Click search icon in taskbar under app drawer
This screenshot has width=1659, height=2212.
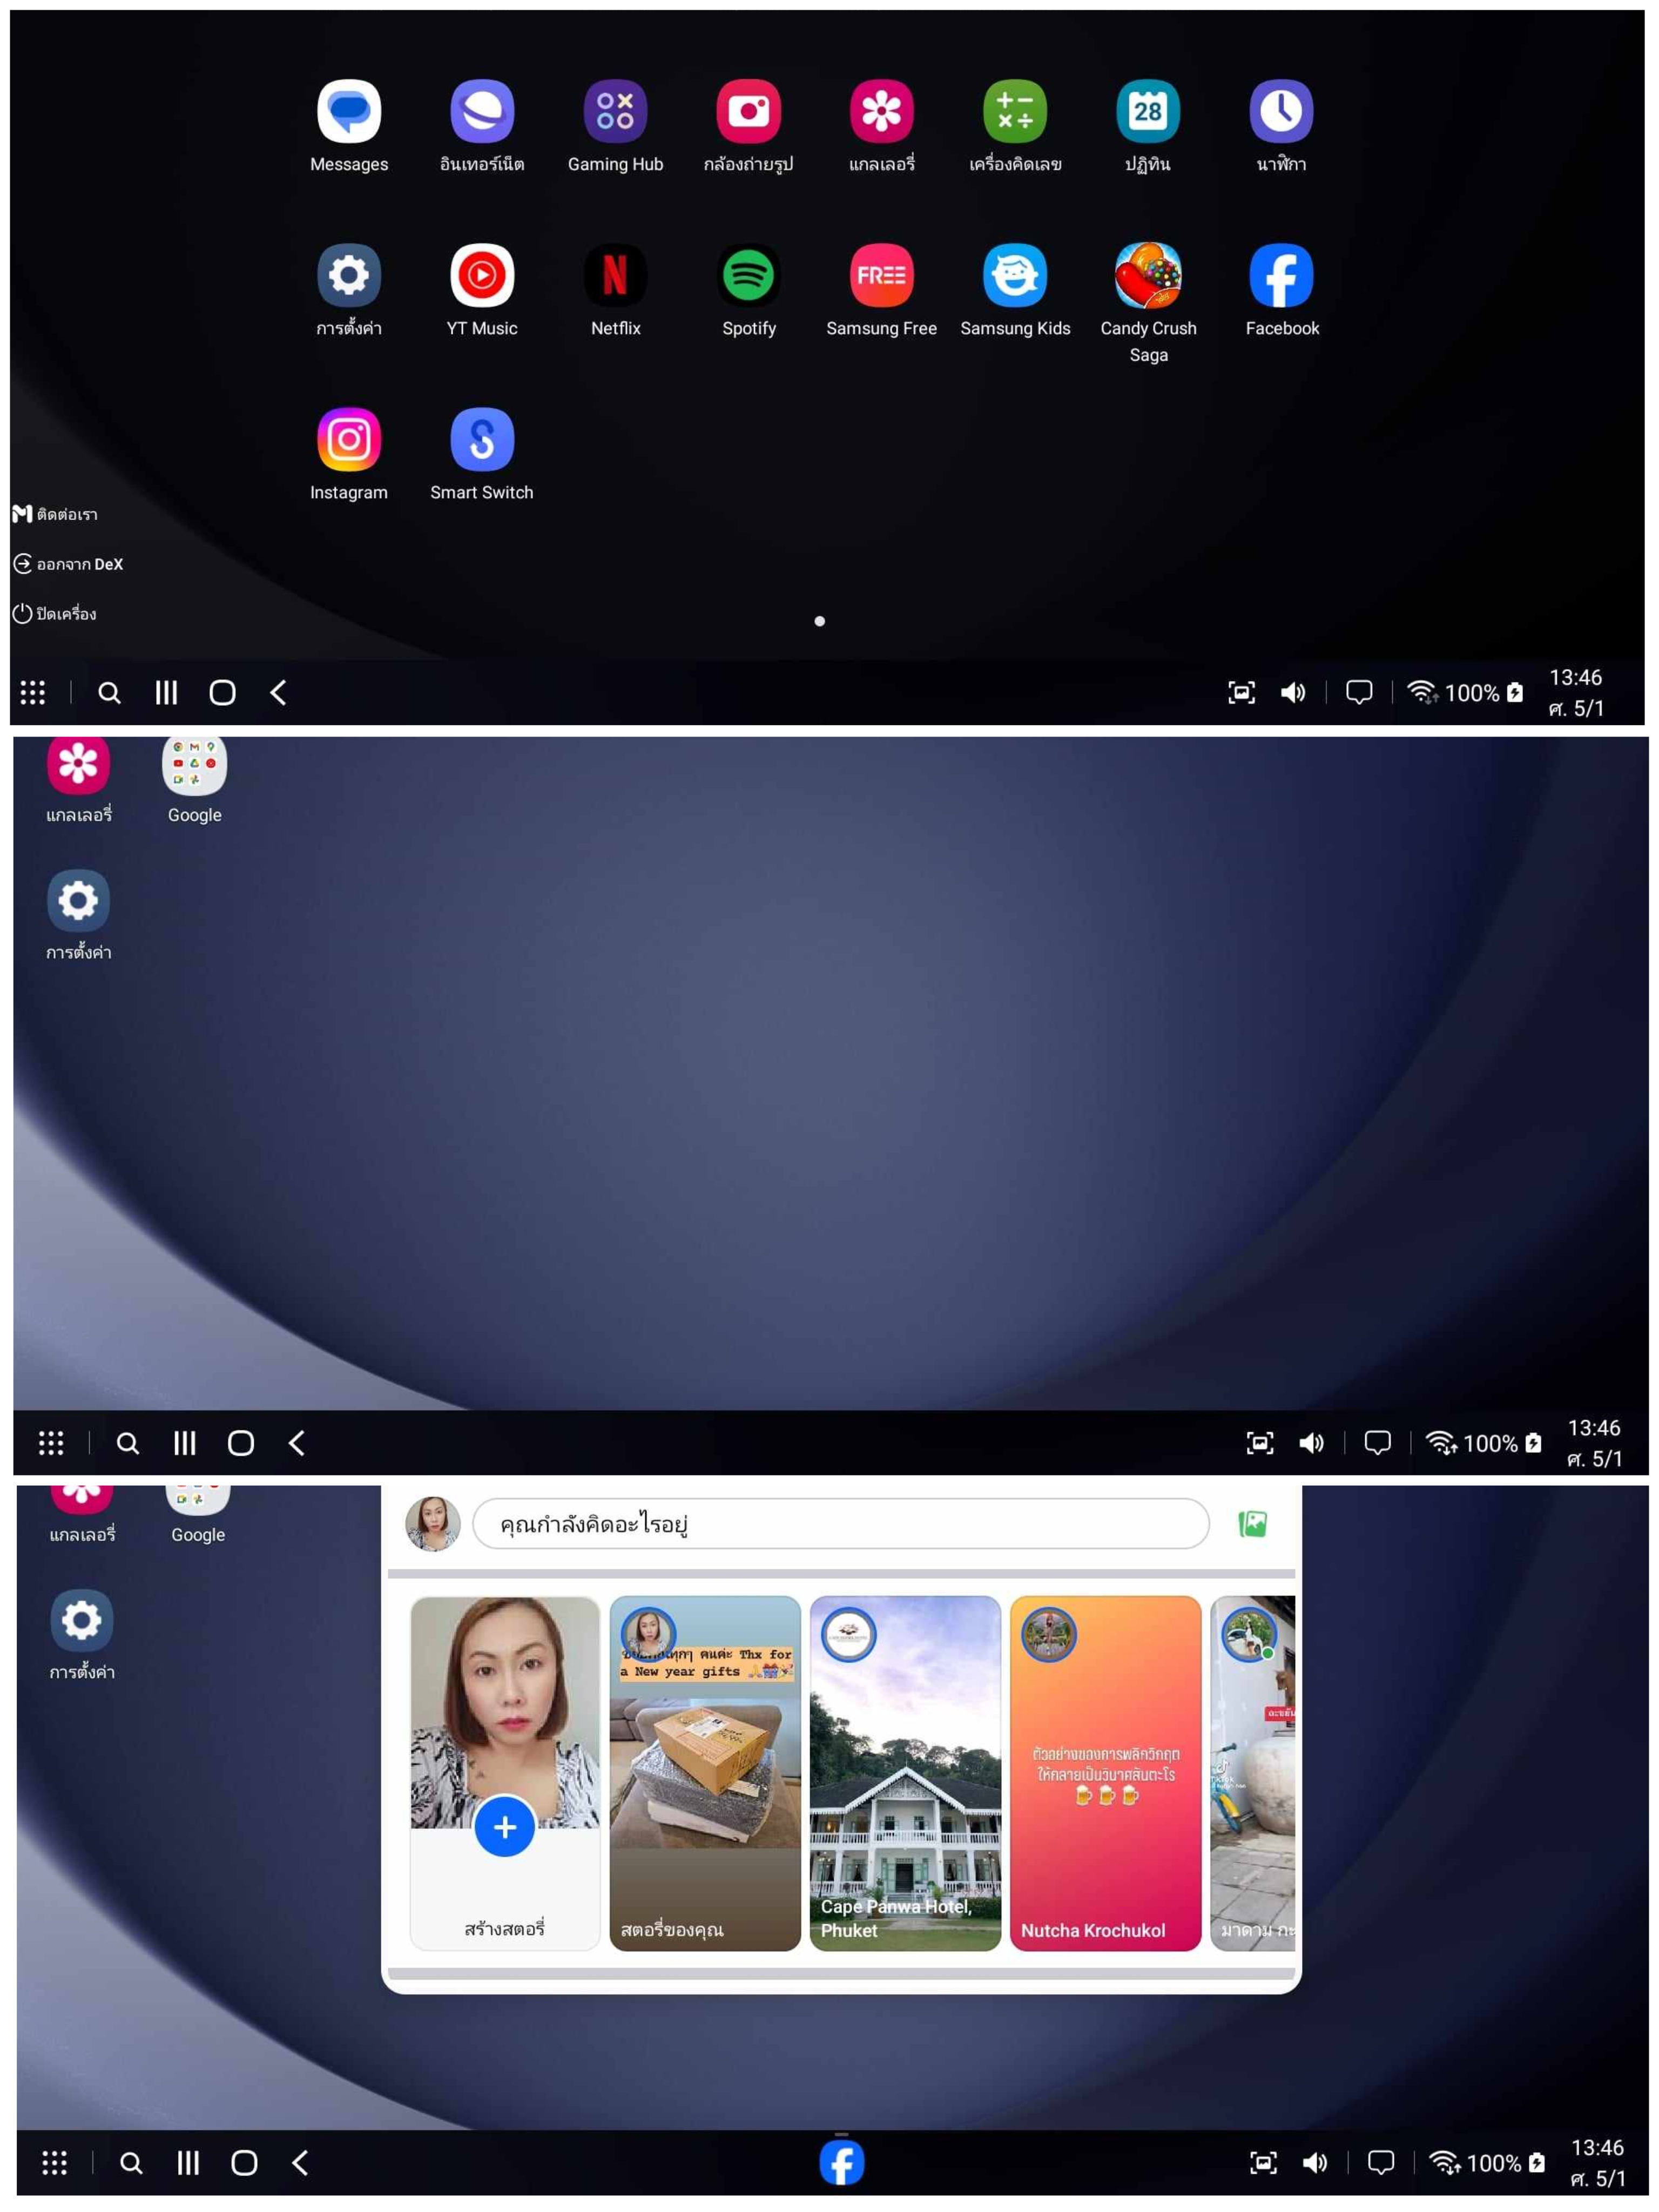(109, 692)
